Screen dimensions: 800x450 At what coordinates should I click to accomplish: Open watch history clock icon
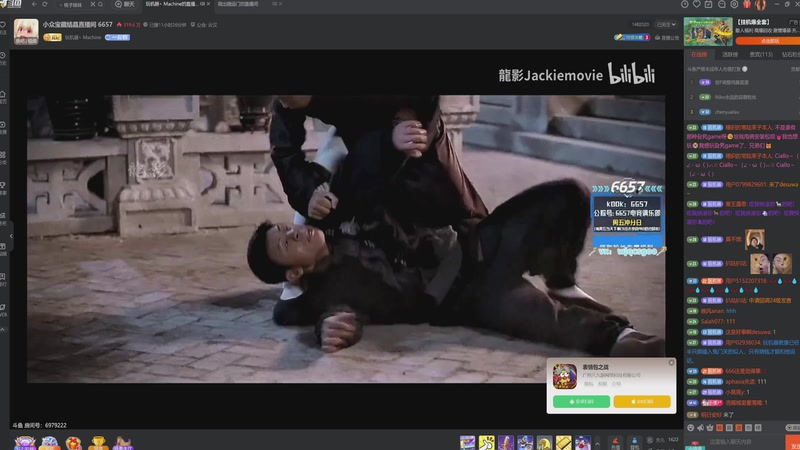pos(685,4)
